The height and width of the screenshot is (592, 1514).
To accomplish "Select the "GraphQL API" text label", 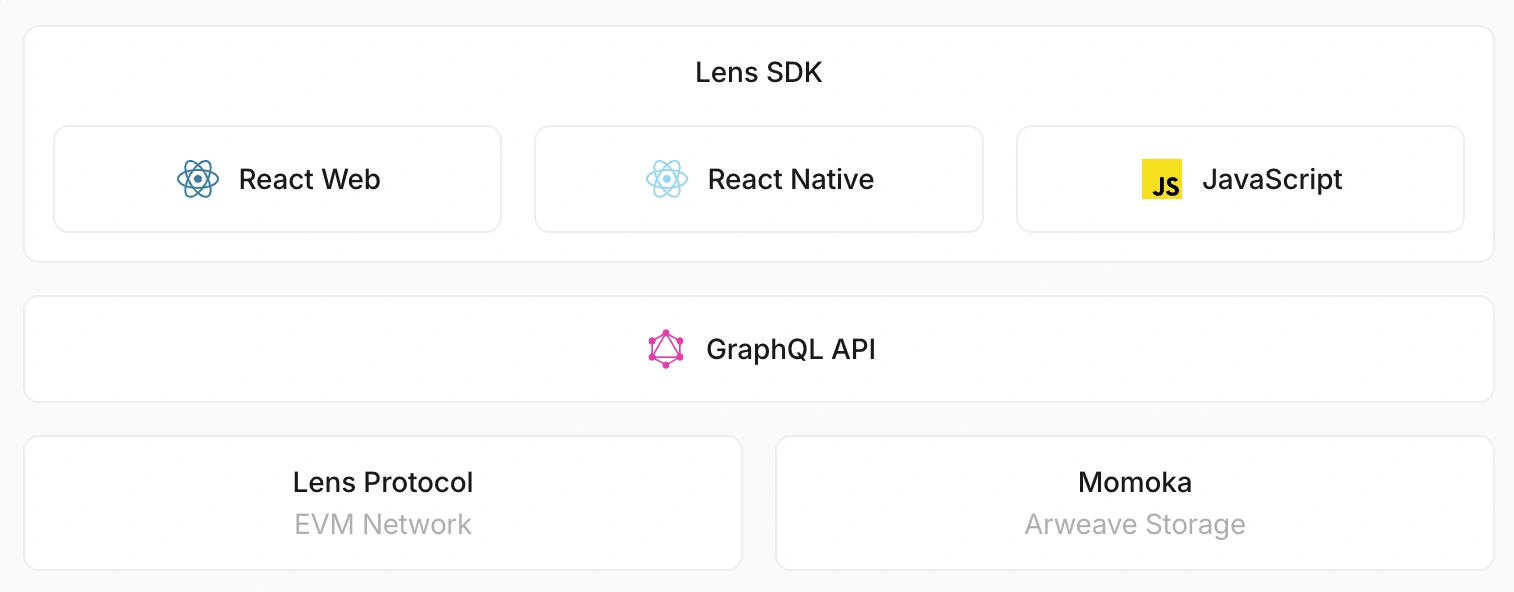I will 791,350.
